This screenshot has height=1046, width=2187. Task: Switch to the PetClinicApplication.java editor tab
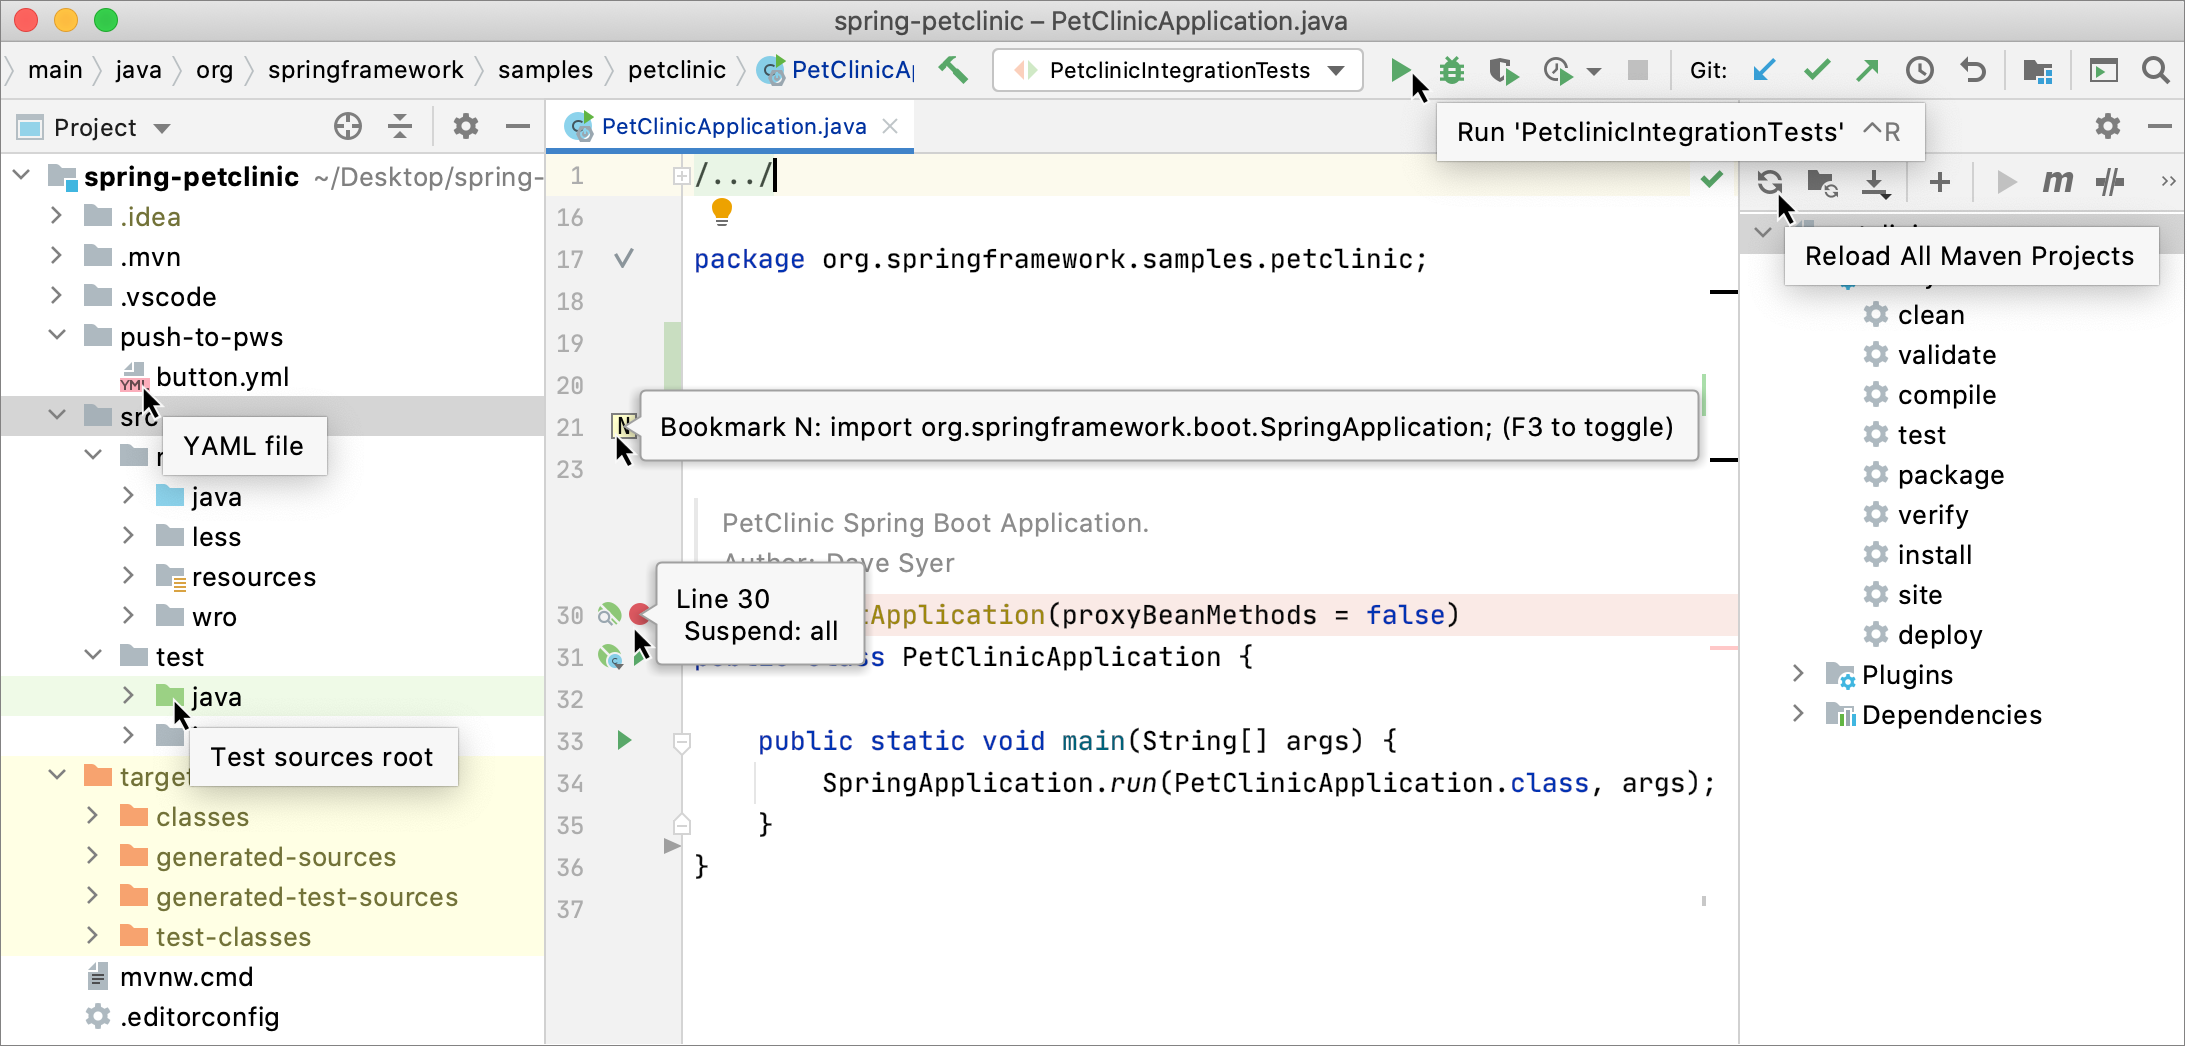point(735,126)
